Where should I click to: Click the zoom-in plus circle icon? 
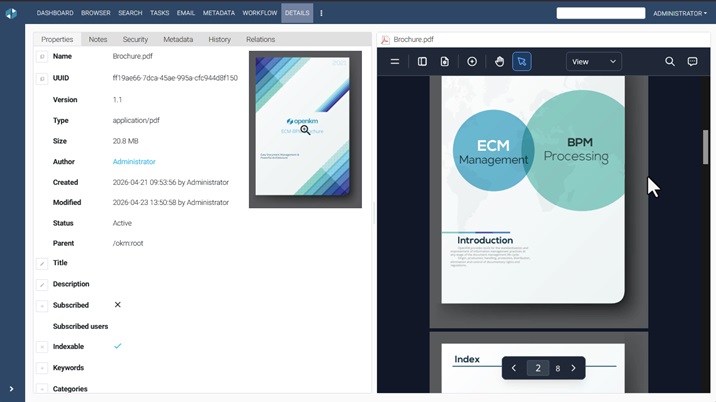pyautogui.click(x=472, y=61)
